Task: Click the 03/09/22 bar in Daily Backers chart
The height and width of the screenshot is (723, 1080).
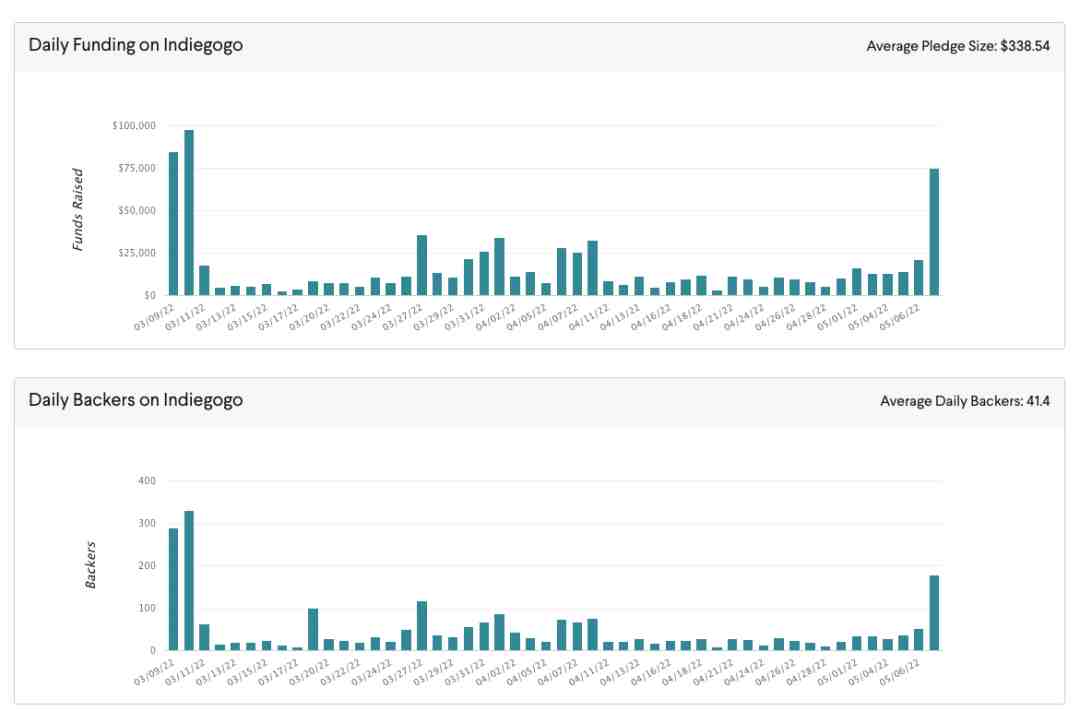Action: [173, 589]
